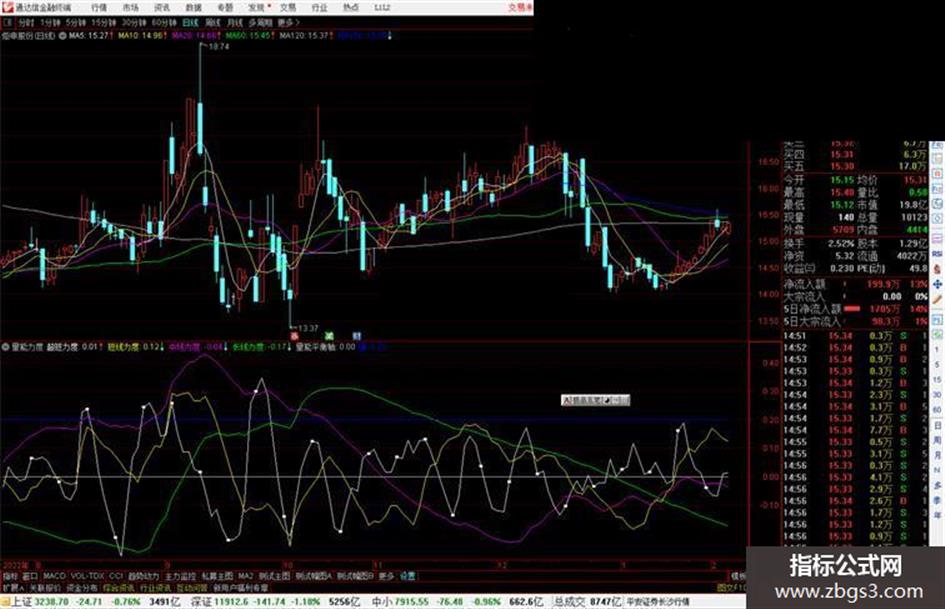Screen dimensions: 945x609
Task: Open the 交易 menu
Action: click(x=288, y=7)
